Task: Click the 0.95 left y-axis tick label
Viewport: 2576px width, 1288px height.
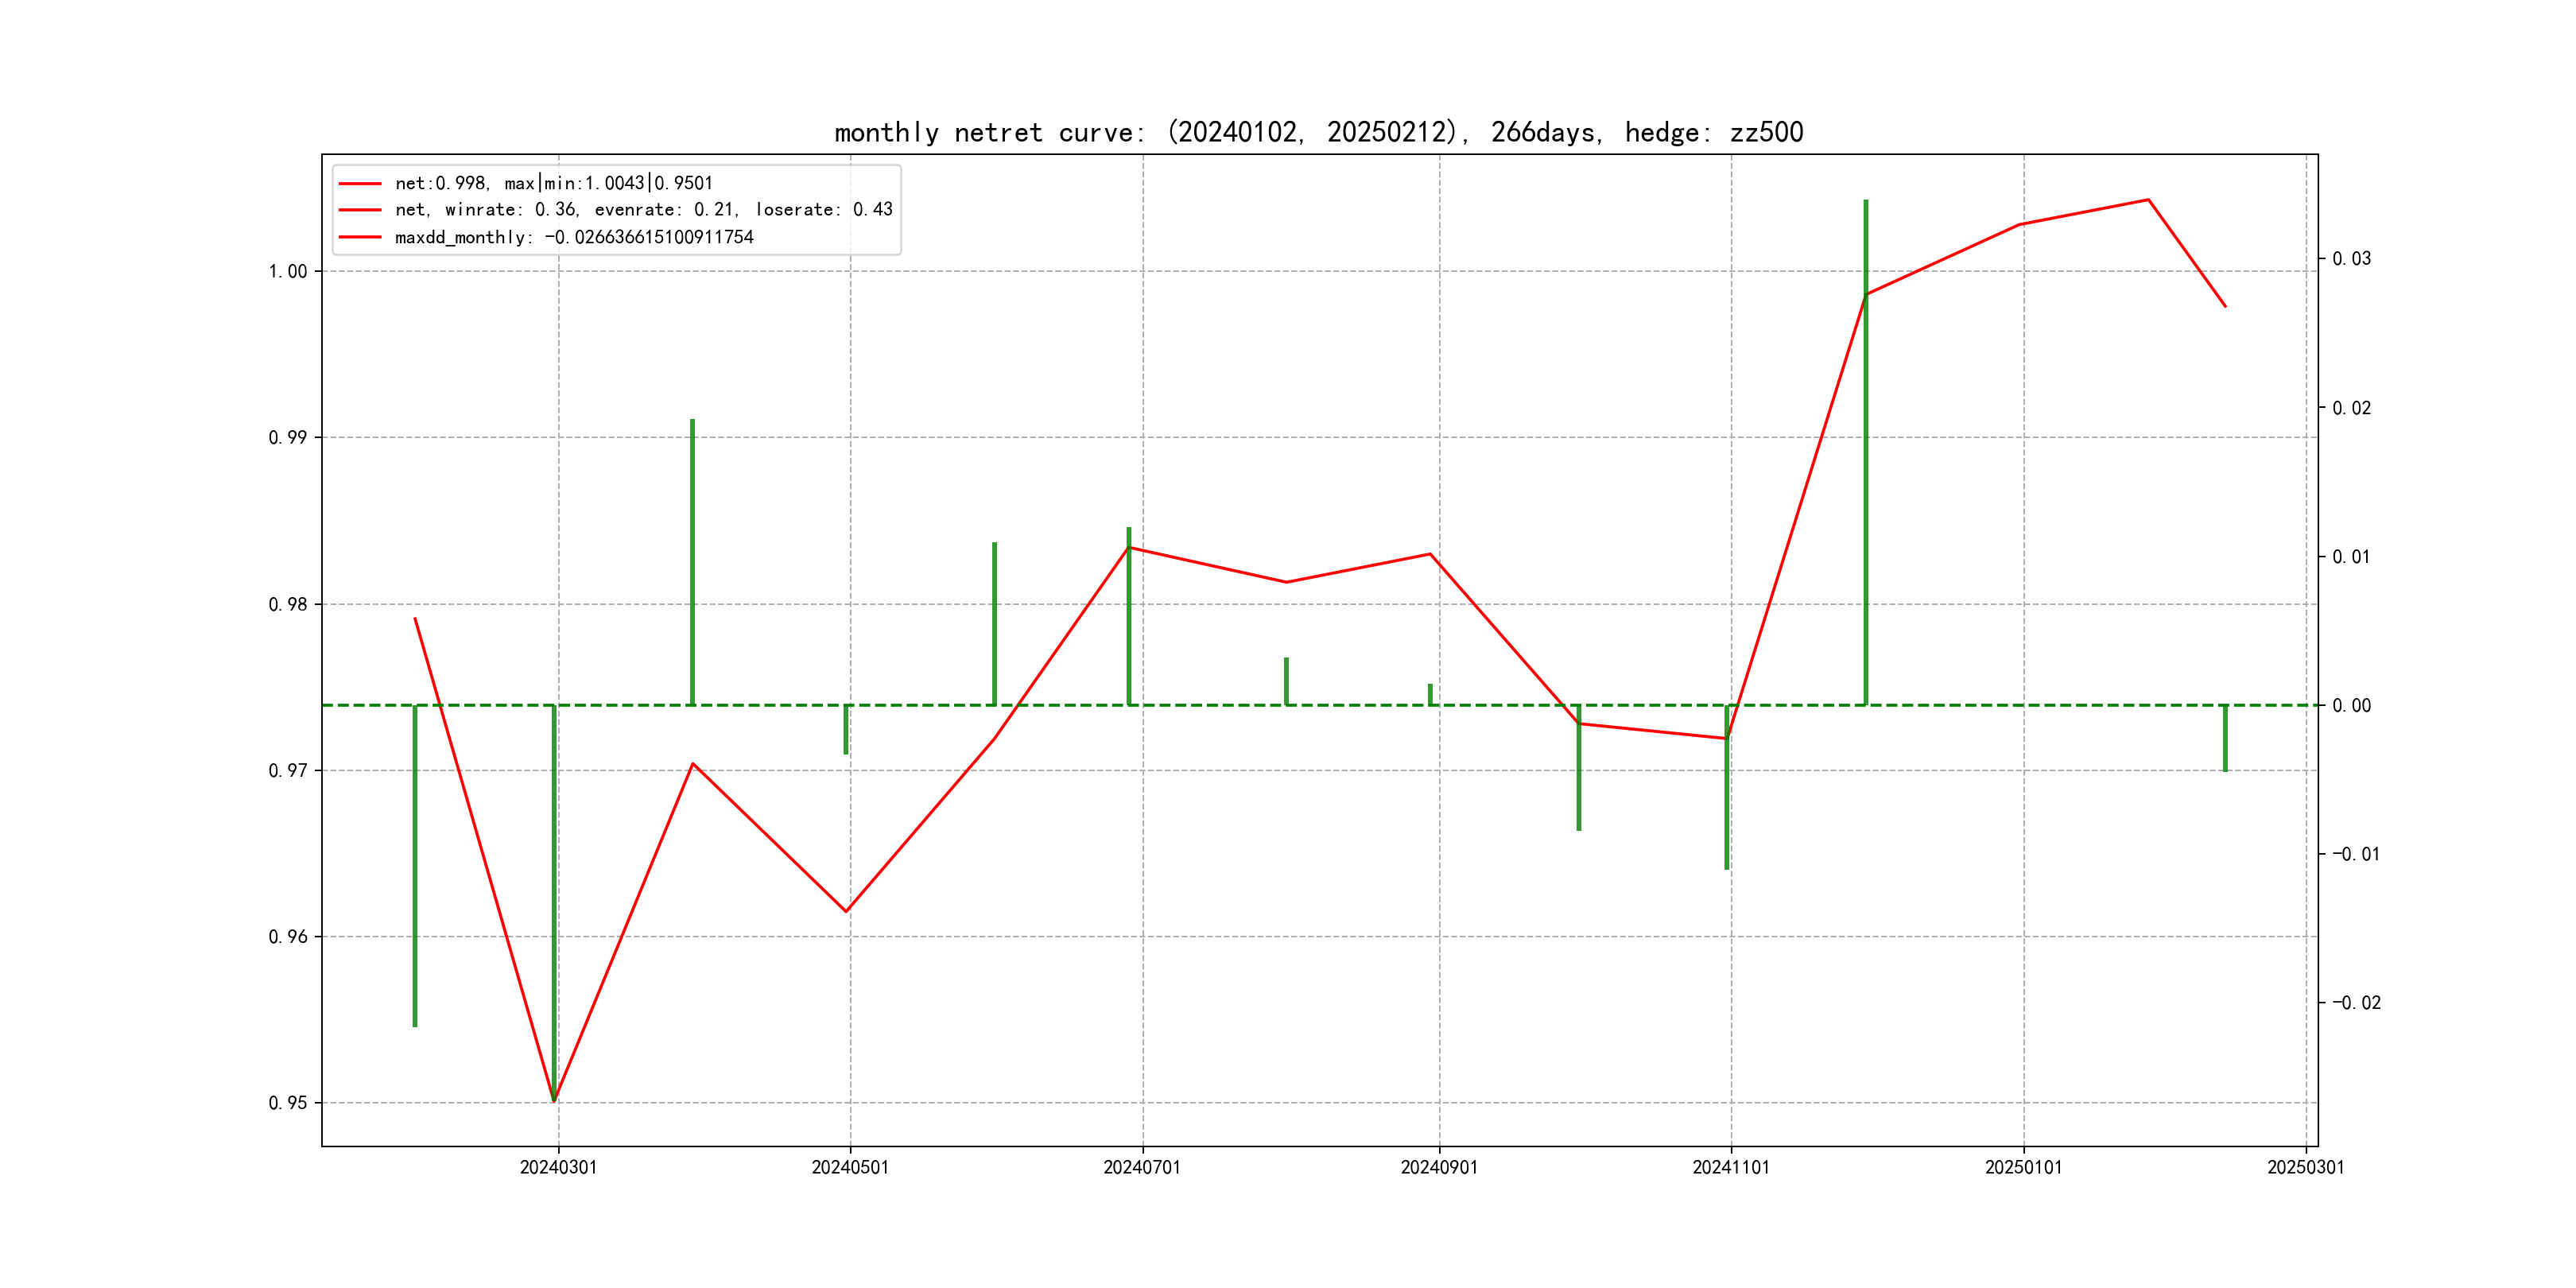Action: click(288, 1103)
